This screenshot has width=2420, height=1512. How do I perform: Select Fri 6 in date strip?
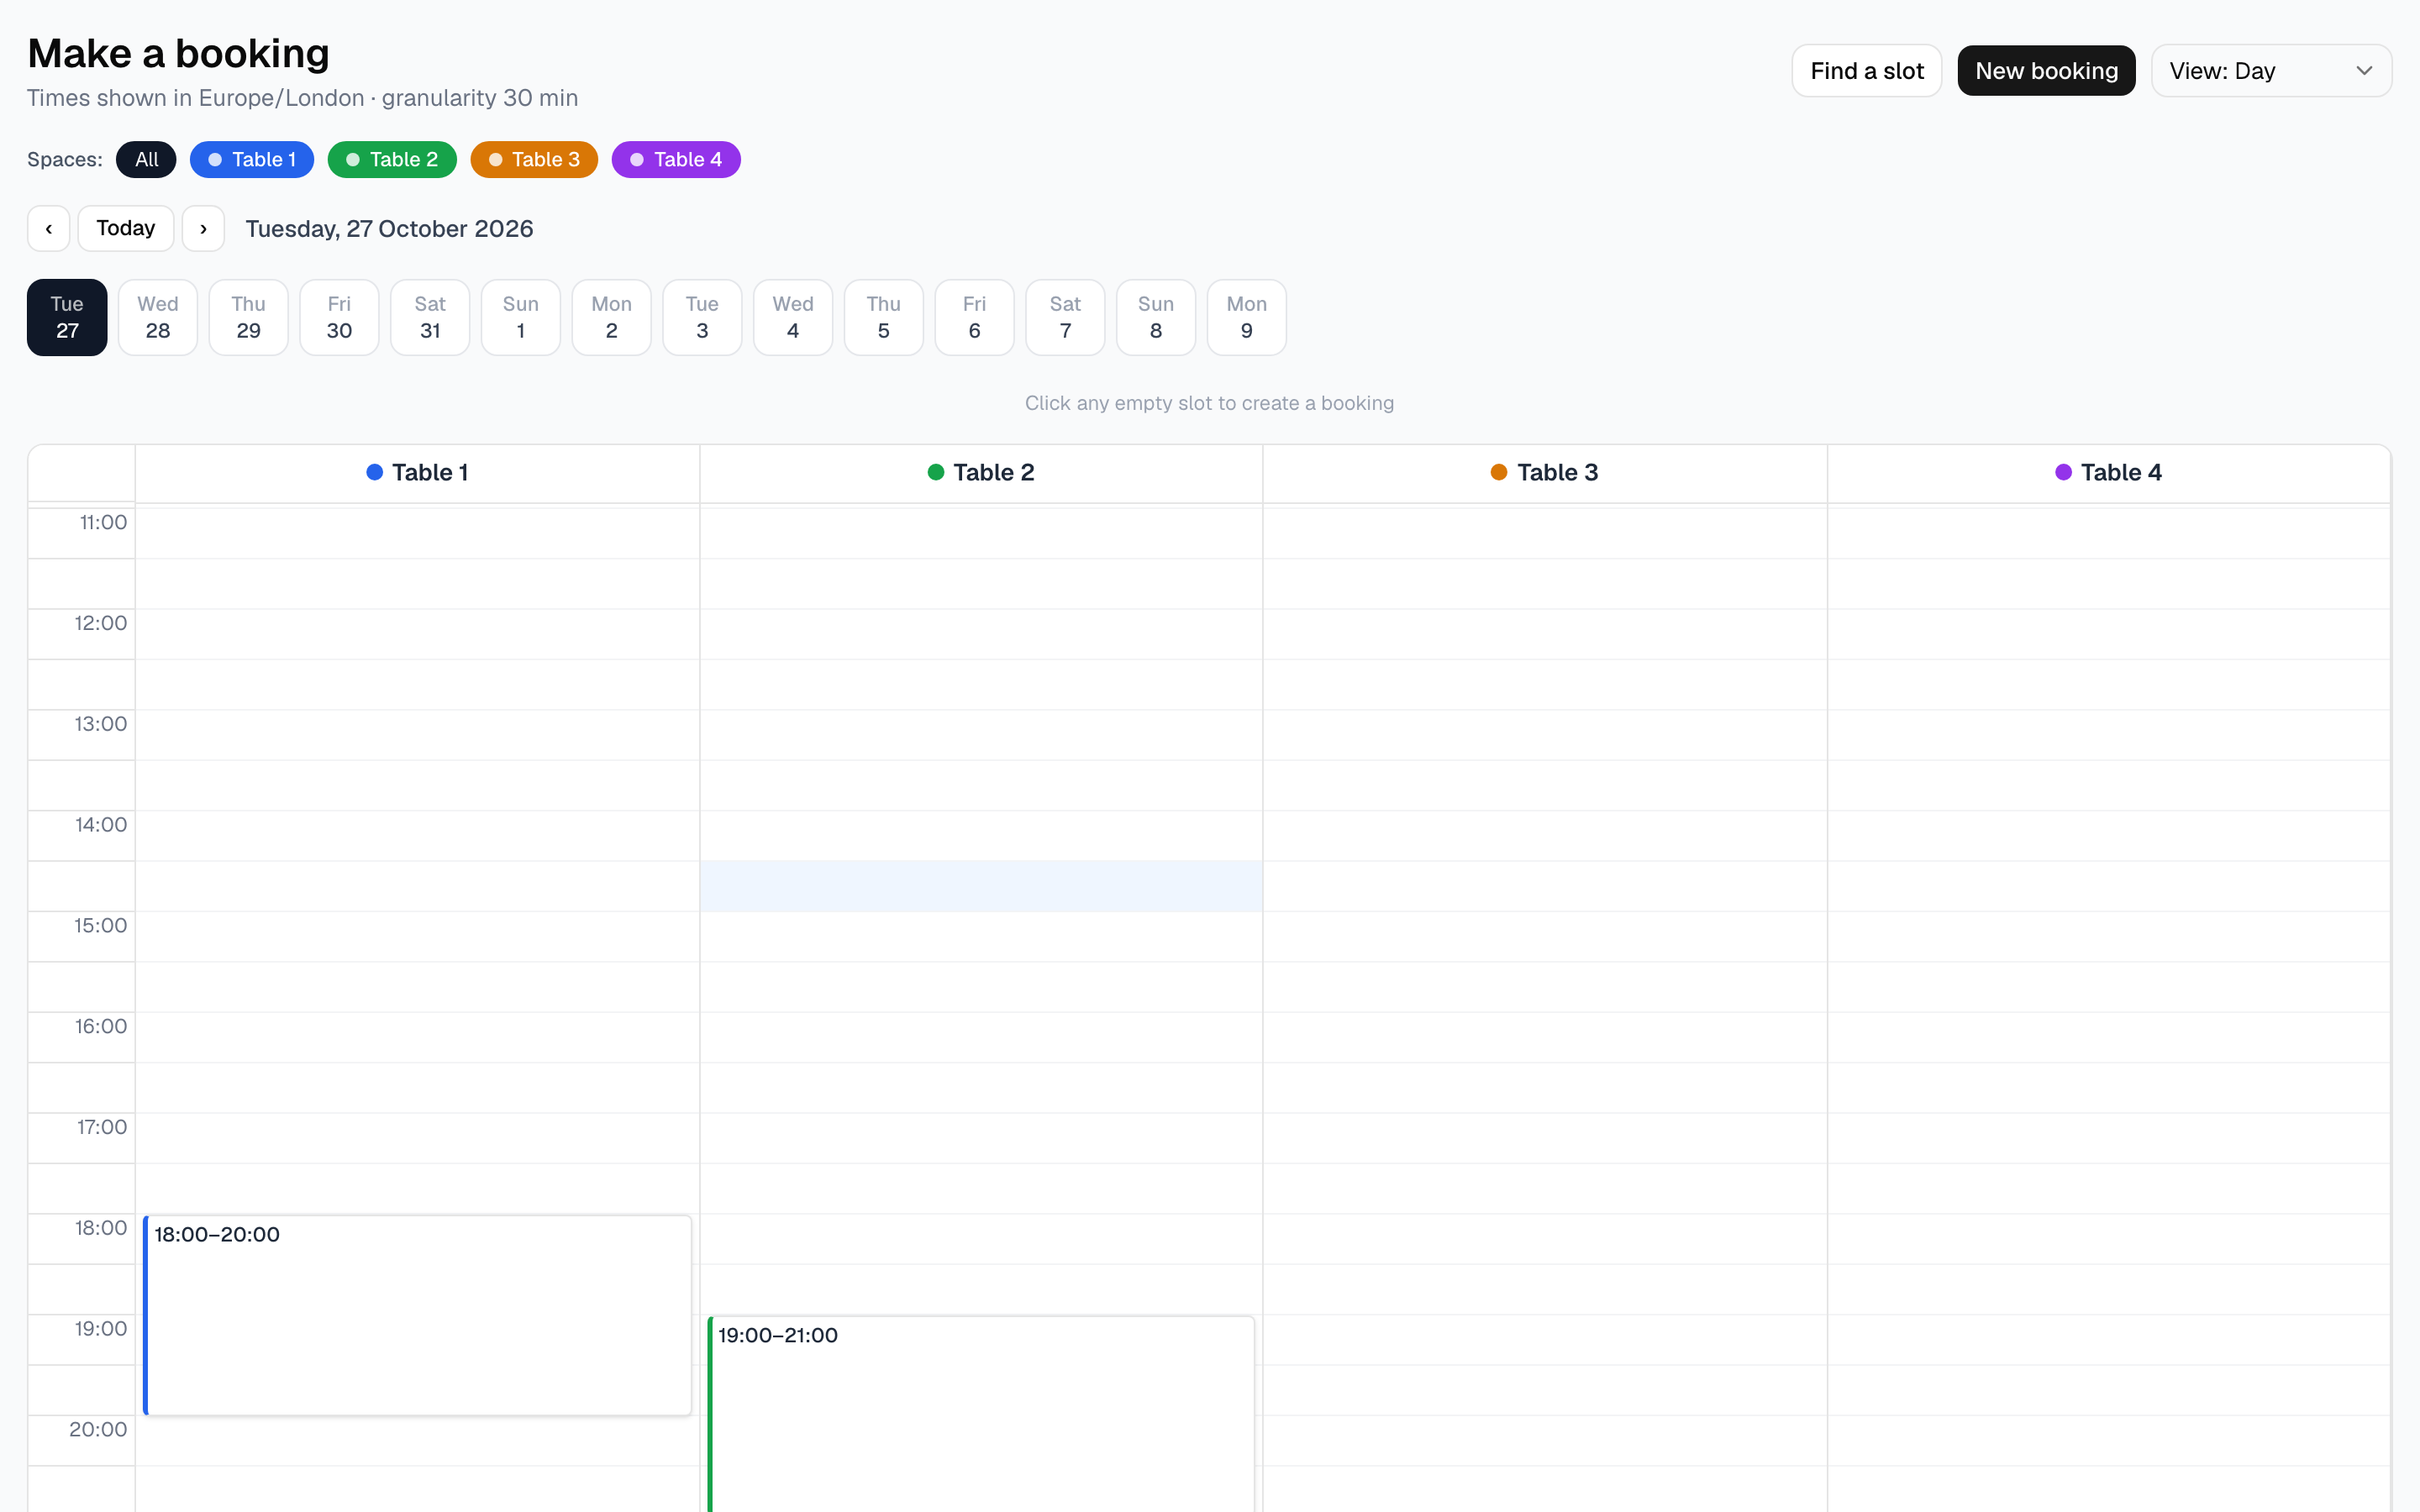(x=975, y=317)
